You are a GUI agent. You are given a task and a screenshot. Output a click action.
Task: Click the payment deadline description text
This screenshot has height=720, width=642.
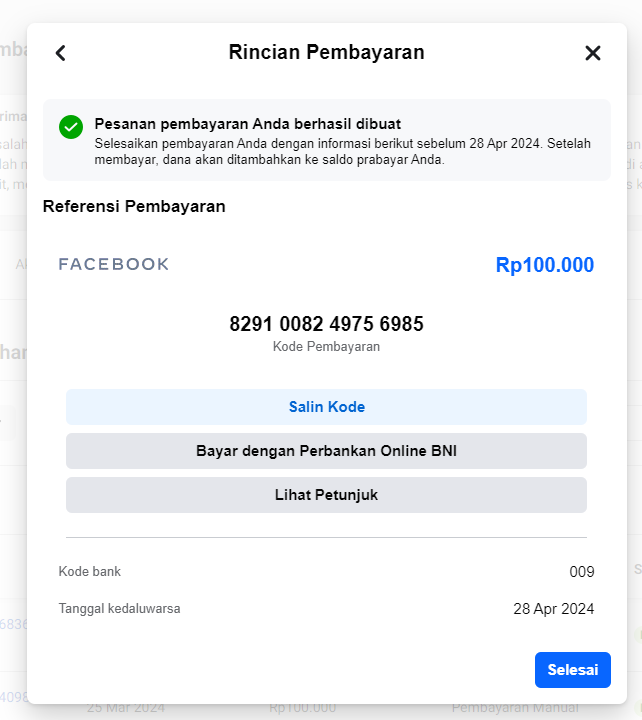343,152
